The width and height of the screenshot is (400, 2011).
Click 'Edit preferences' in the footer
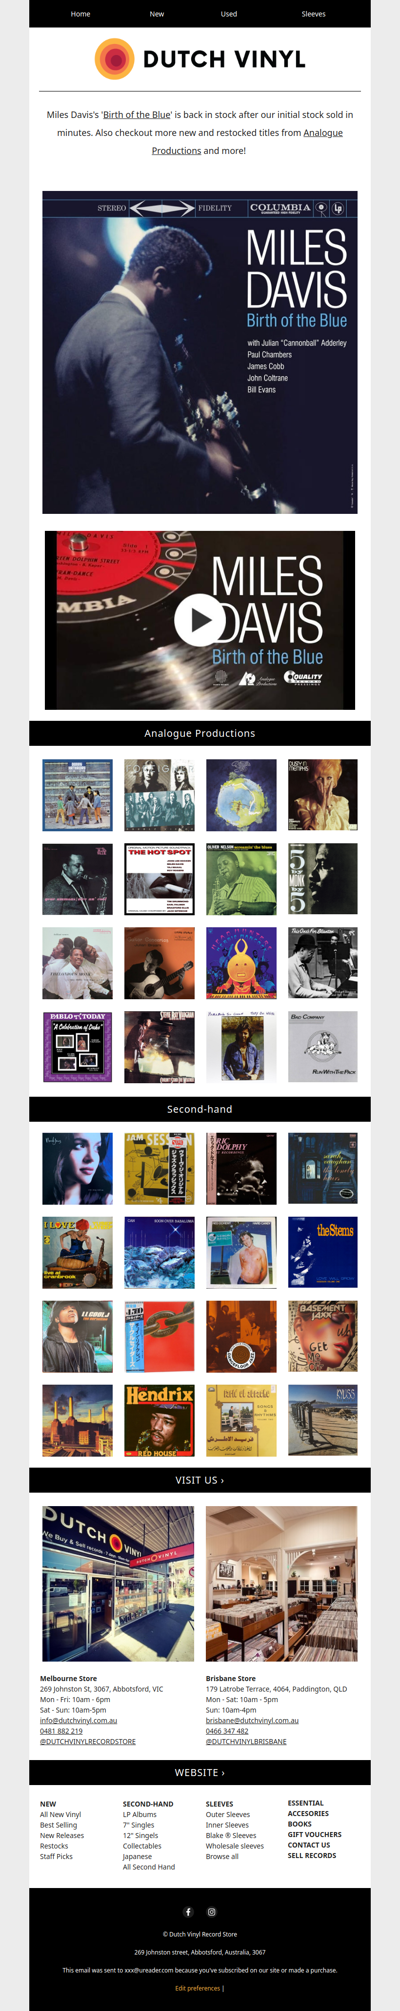pyautogui.click(x=197, y=1988)
